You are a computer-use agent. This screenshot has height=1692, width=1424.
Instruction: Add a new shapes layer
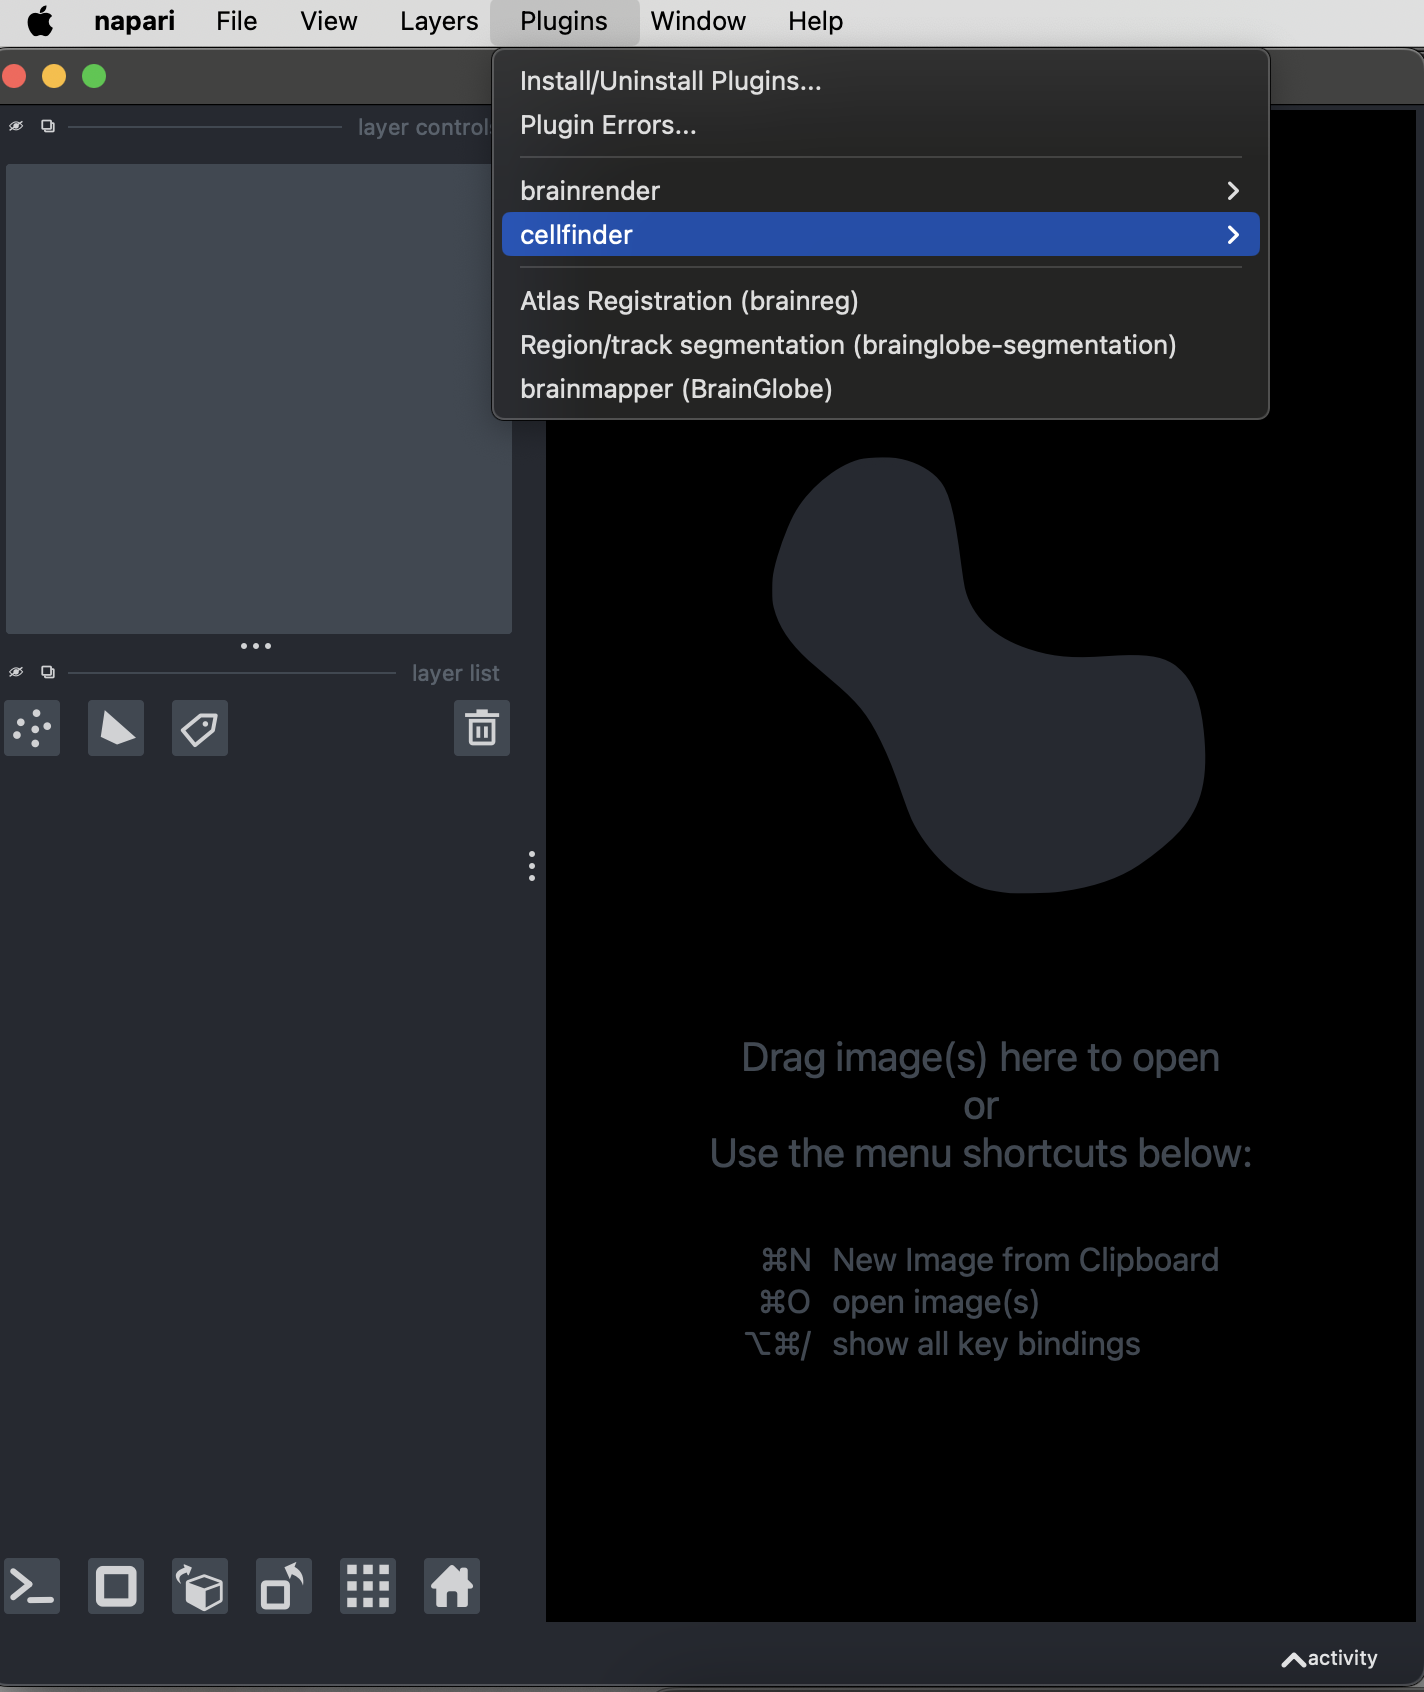pyautogui.click(x=116, y=728)
